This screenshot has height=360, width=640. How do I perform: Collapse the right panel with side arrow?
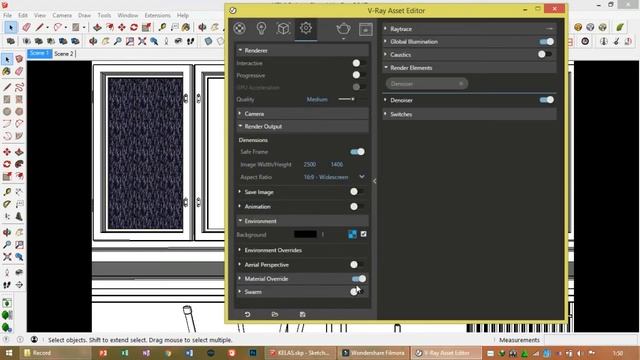pos(374,181)
